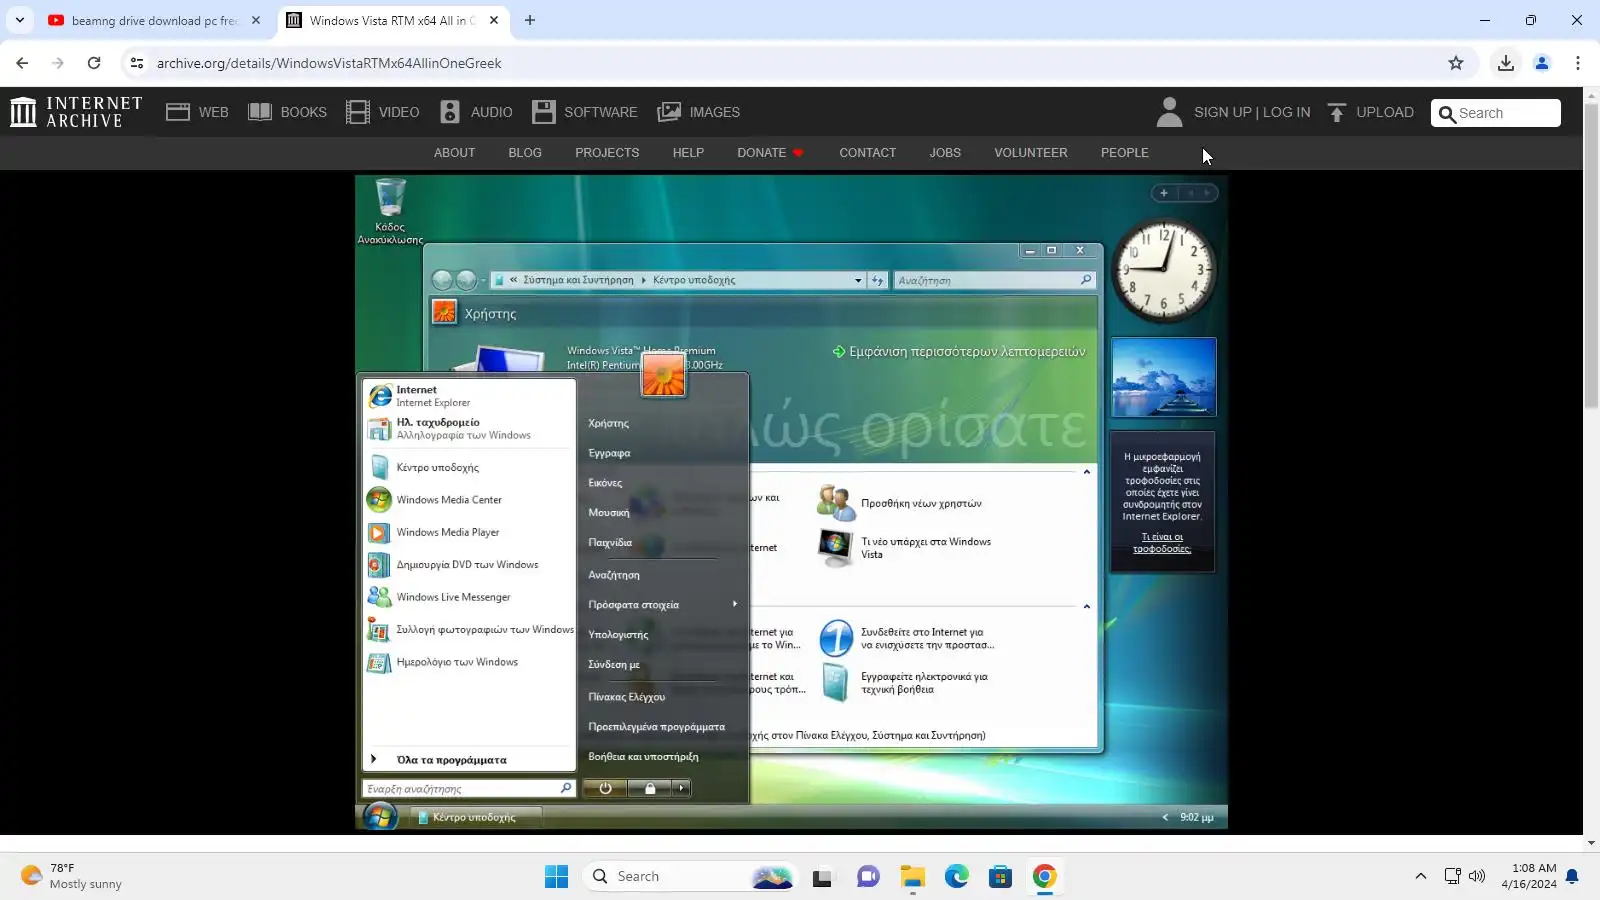Click the user avatar icon

pyautogui.click(x=1169, y=112)
